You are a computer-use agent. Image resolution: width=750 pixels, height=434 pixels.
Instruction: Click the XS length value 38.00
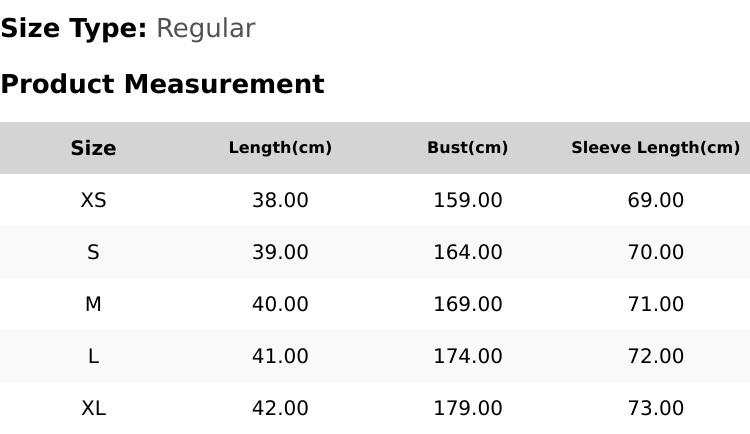(x=280, y=200)
